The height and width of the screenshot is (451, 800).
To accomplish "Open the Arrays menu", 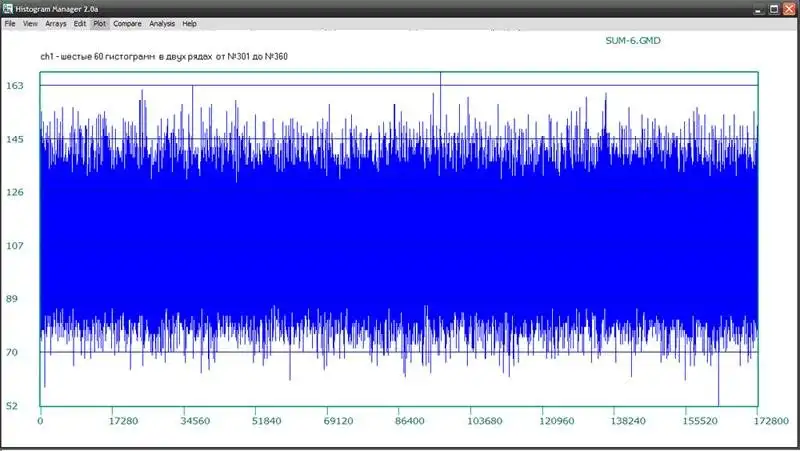I will pyautogui.click(x=56, y=23).
